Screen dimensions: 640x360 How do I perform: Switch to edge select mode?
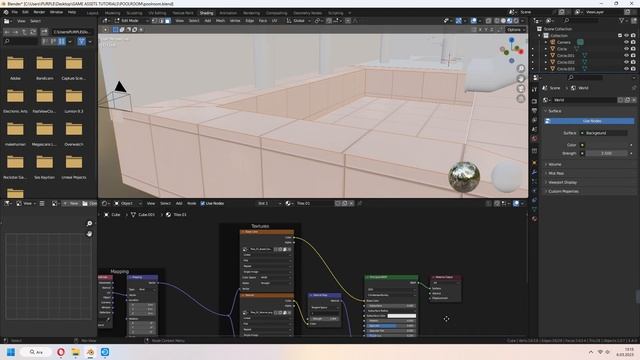pyautogui.click(x=161, y=20)
